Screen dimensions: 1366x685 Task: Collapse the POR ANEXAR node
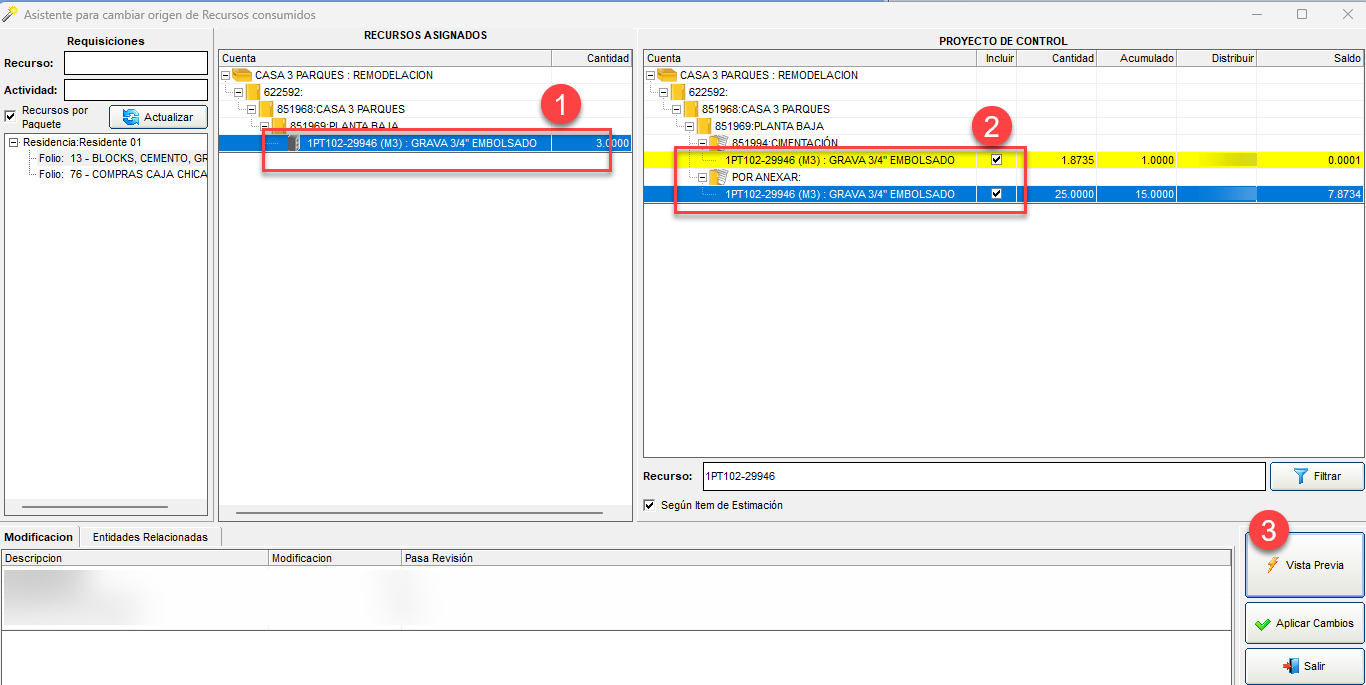(702, 177)
